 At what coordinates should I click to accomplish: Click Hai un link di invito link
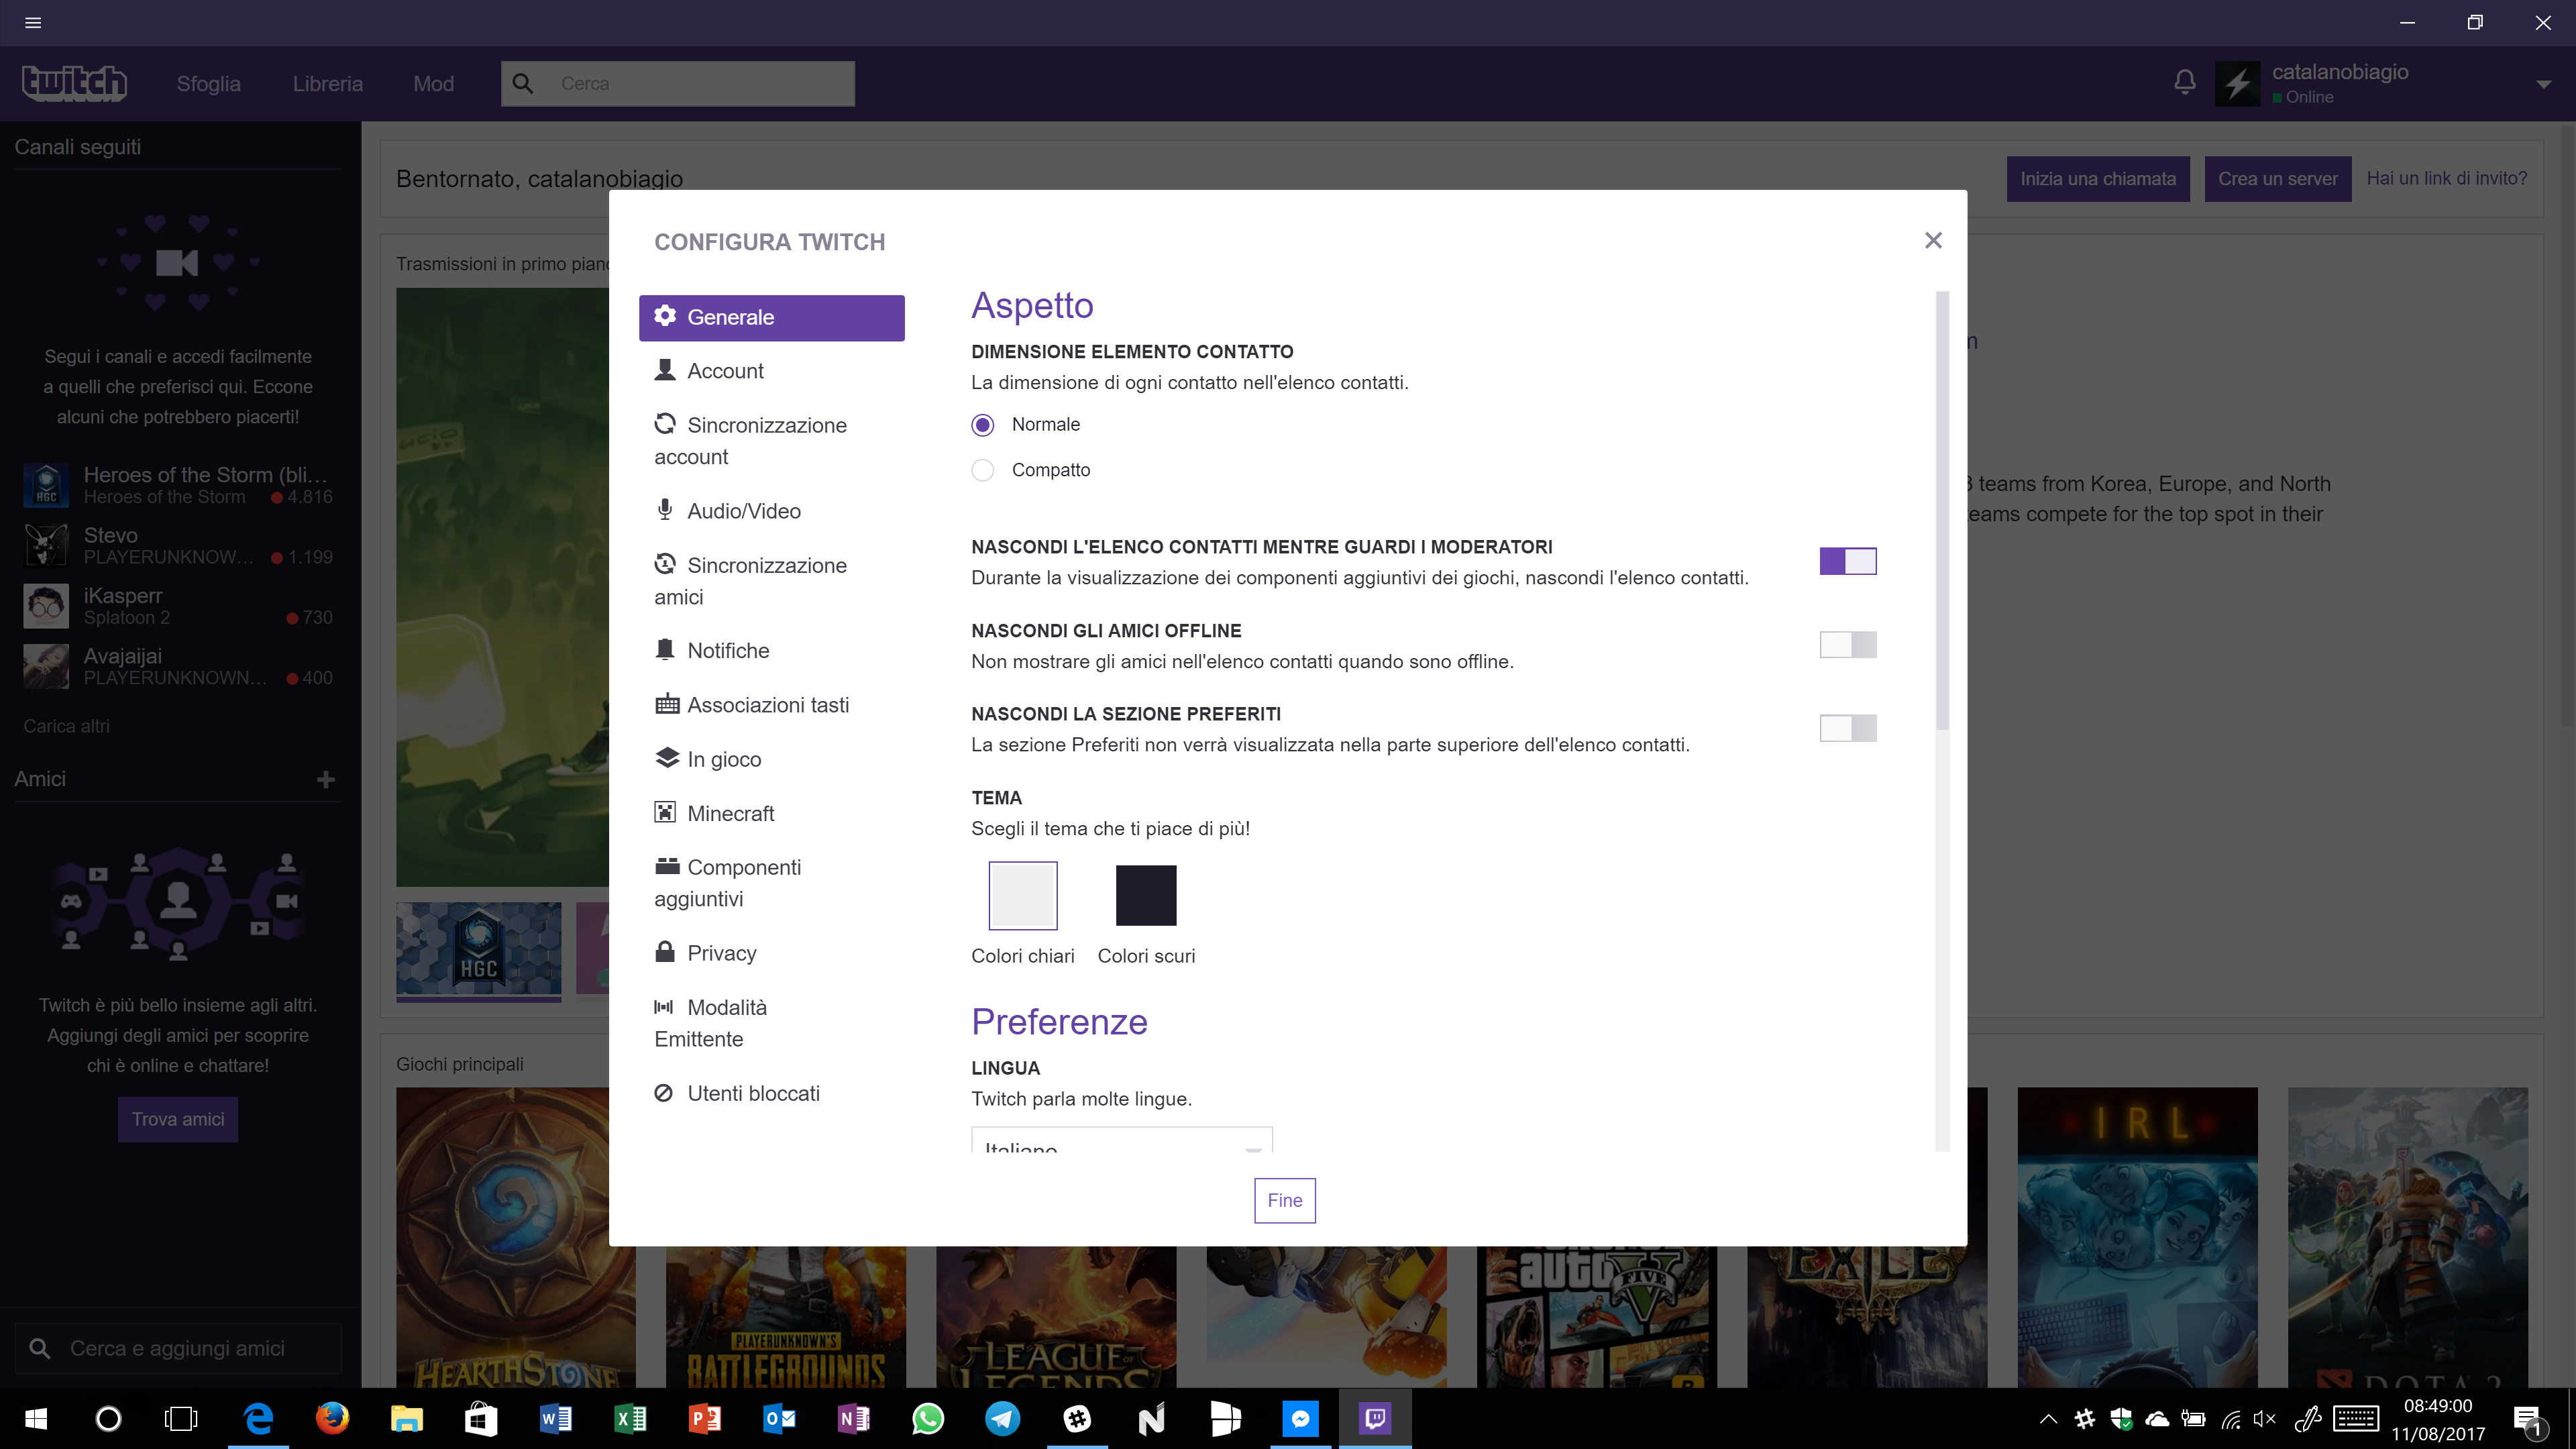coord(2446,178)
